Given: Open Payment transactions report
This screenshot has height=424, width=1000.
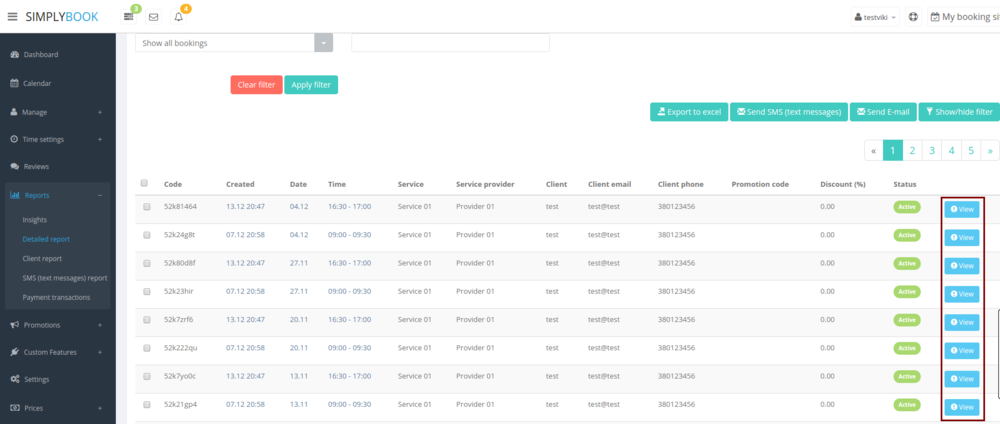Looking at the screenshot, I should click(x=55, y=296).
